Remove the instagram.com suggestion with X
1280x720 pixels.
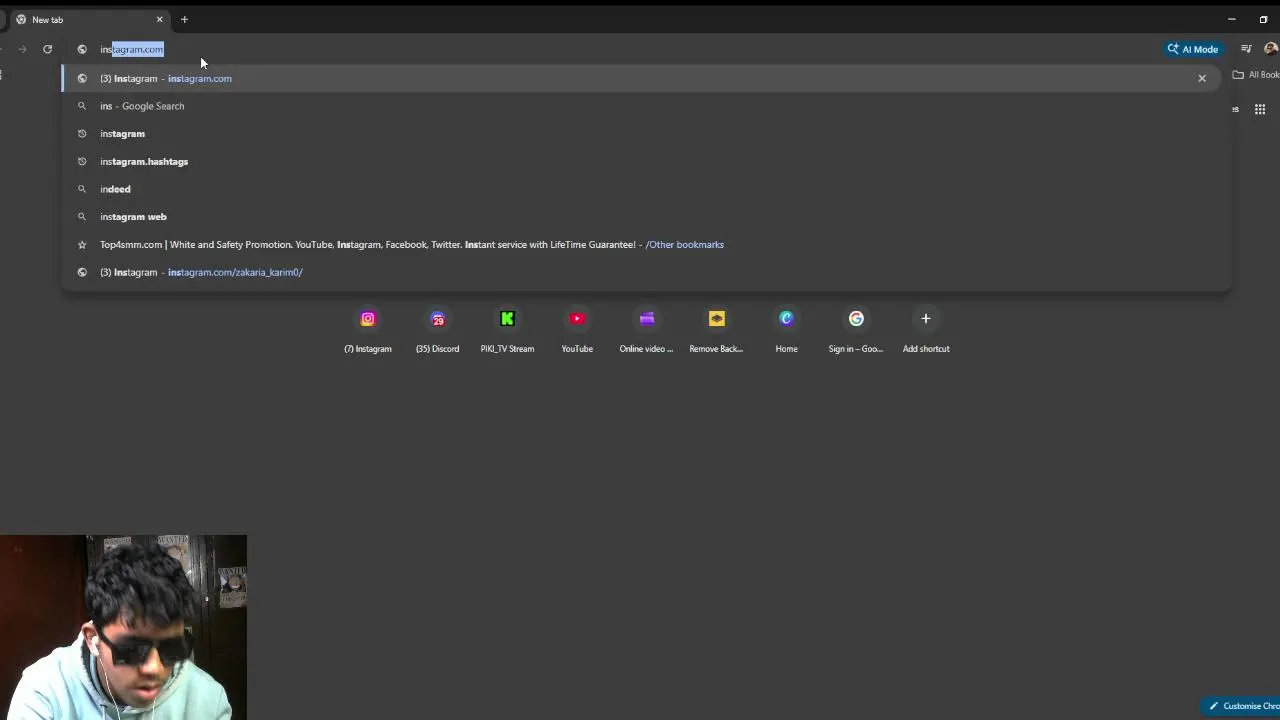pos(1202,78)
